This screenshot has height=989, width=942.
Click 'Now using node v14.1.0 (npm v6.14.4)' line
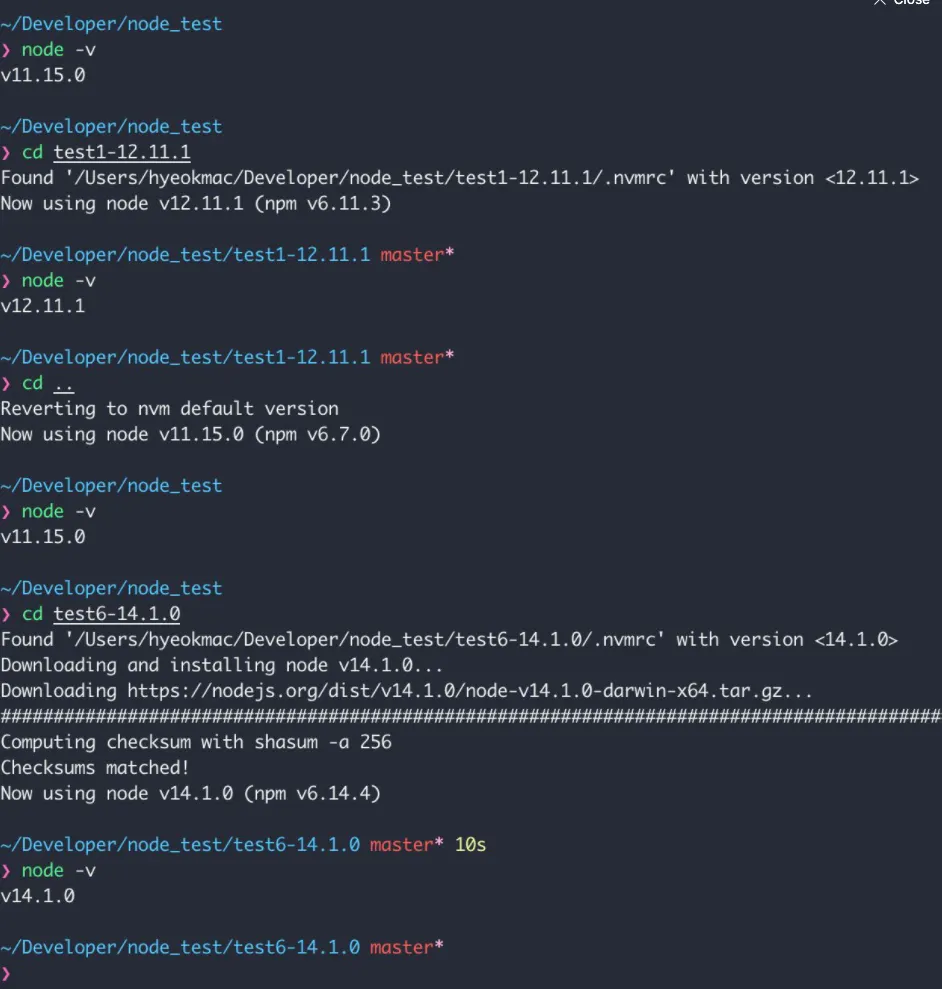tap(191, 793)
